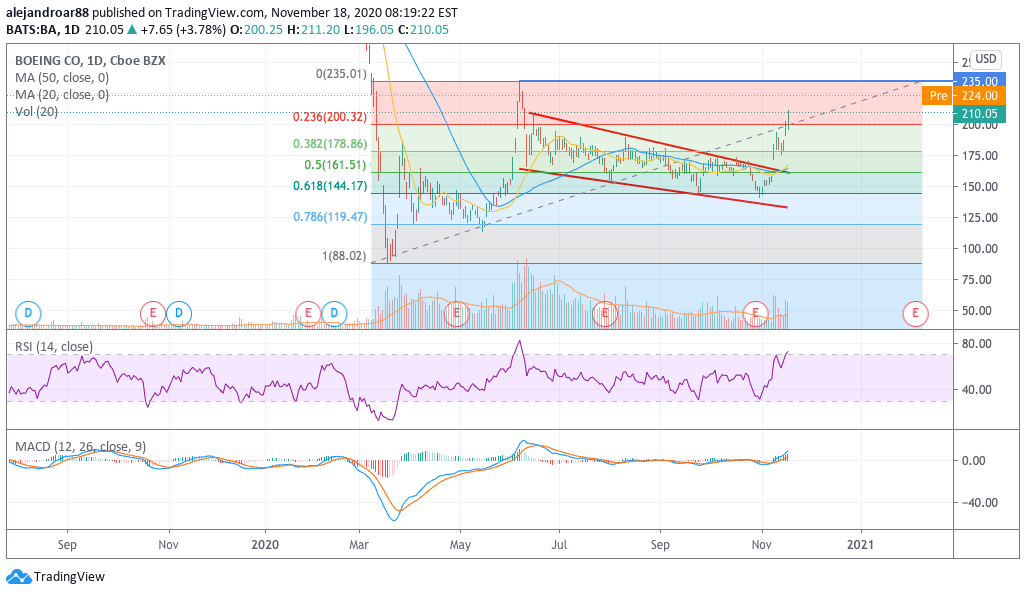This screenshot has height=595, width=1026.
Task: Click the open value 200.25 in the header
Action: click(264, 29)
